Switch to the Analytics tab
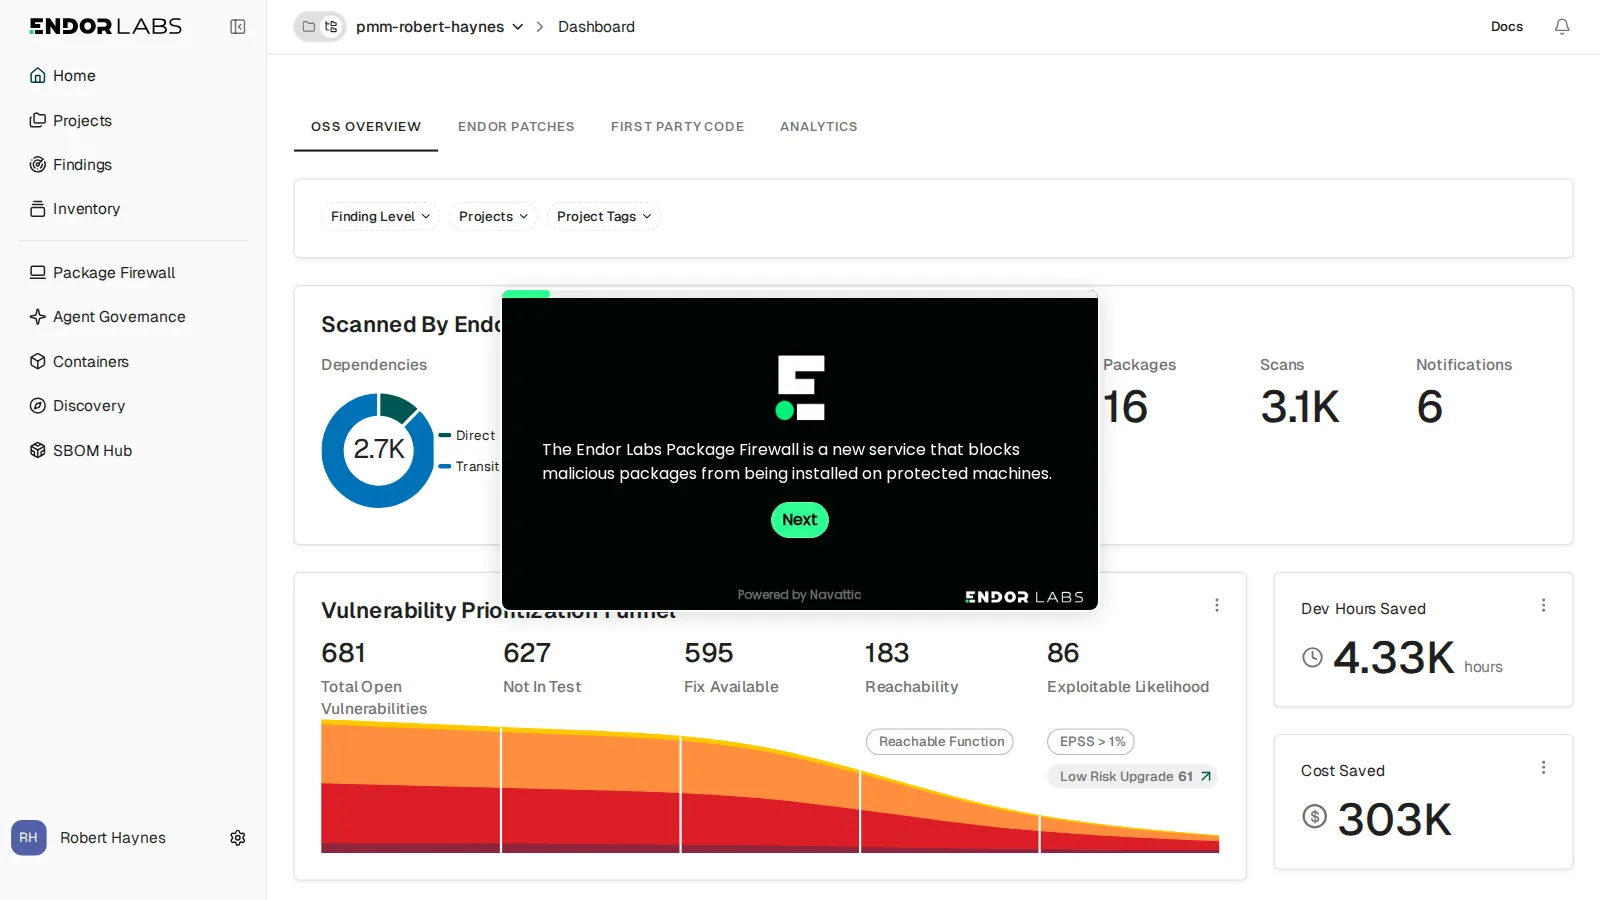The width and height of the screenshot is (1600, 900). tap(819, 127)
